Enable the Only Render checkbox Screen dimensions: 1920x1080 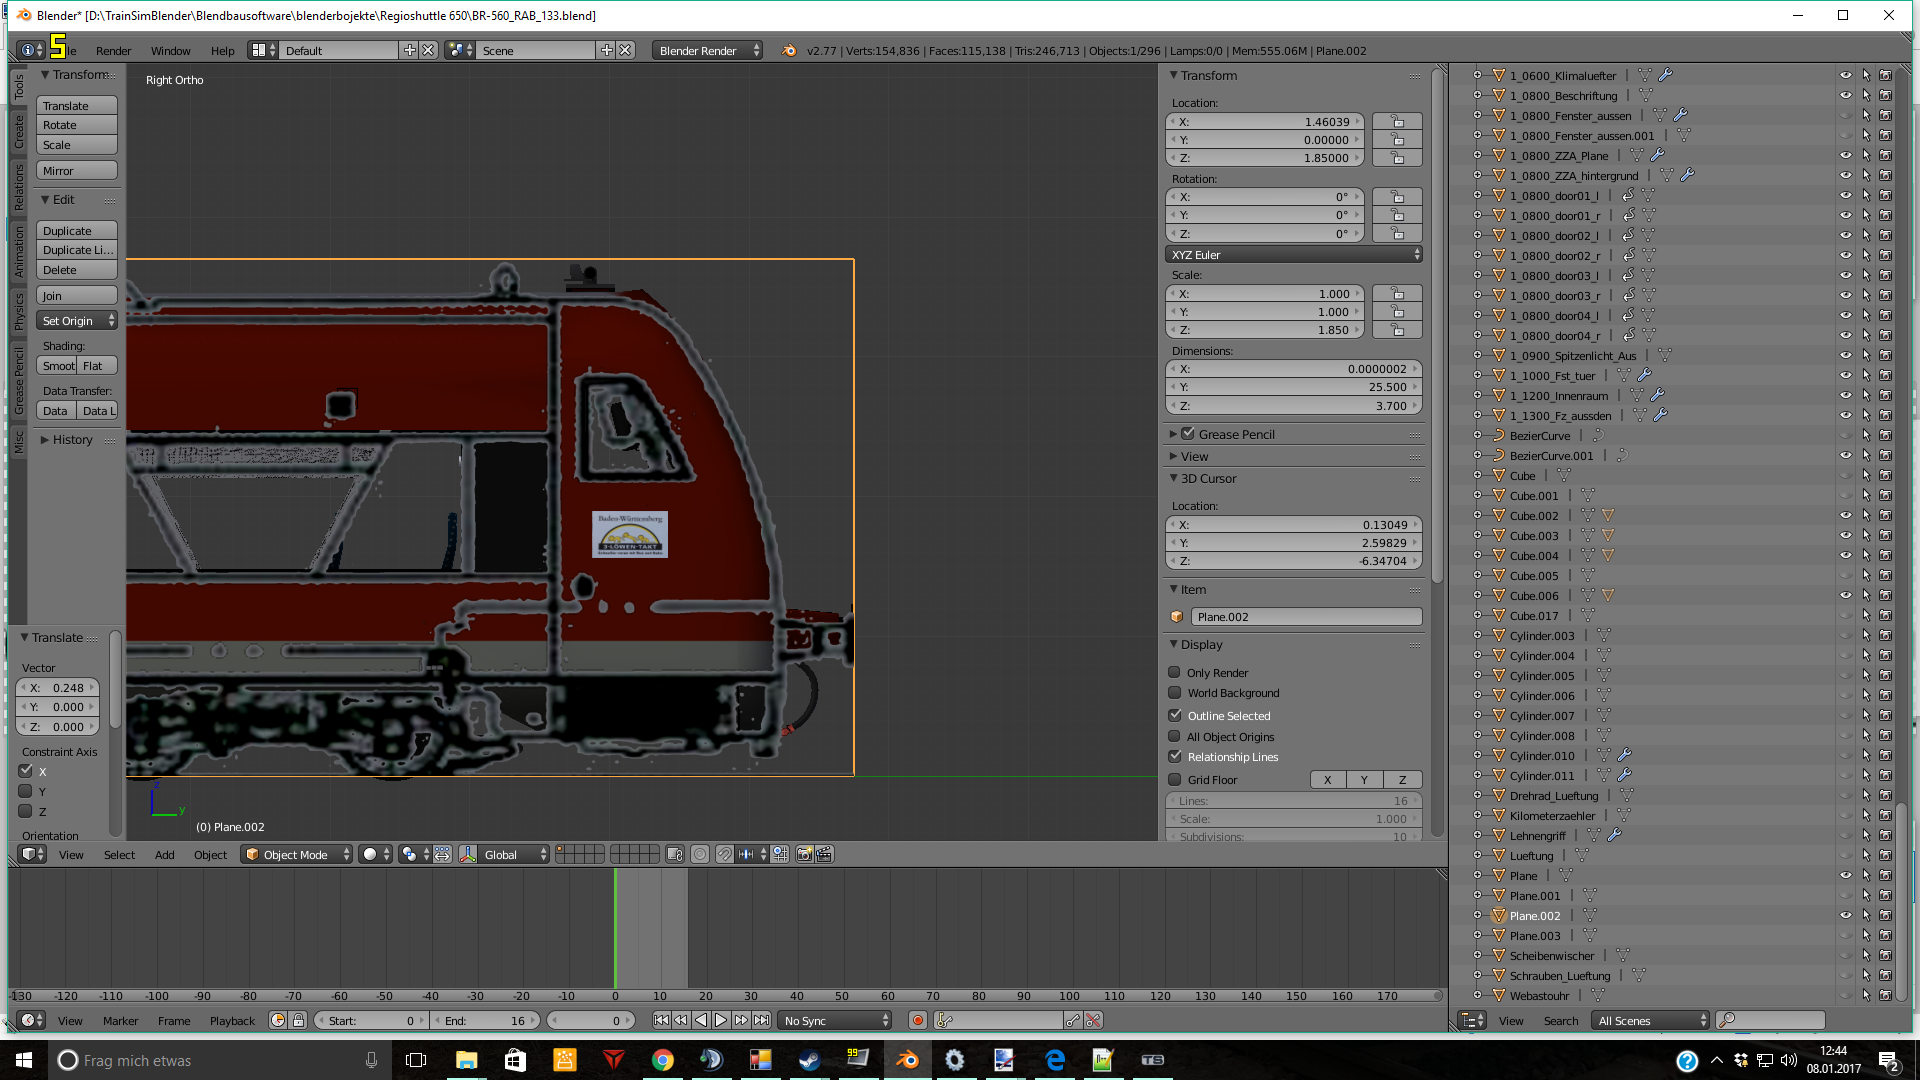pyautogui.click(x=1175, y=672)
